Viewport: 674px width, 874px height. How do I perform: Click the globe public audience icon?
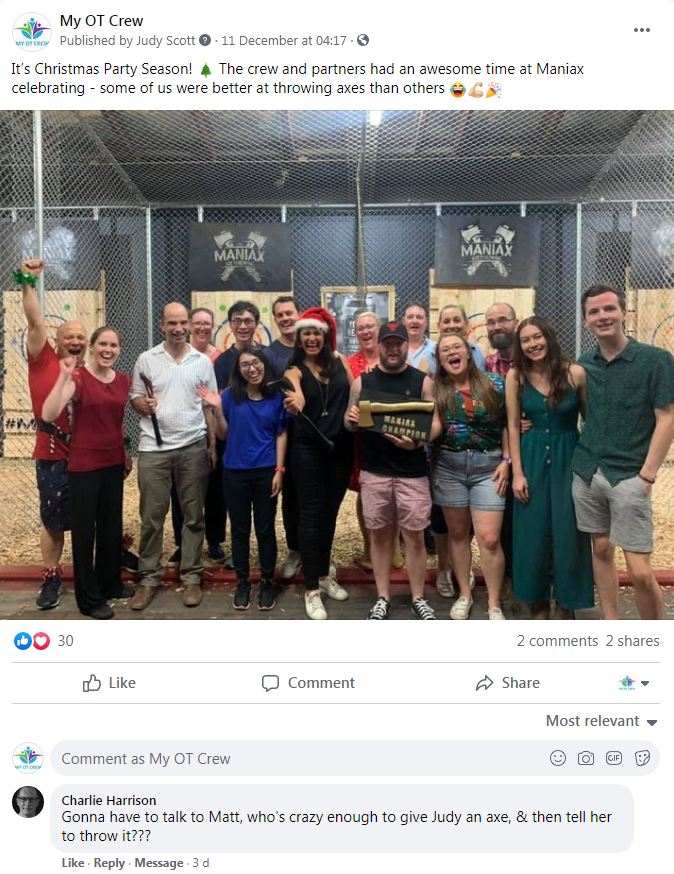363,40
